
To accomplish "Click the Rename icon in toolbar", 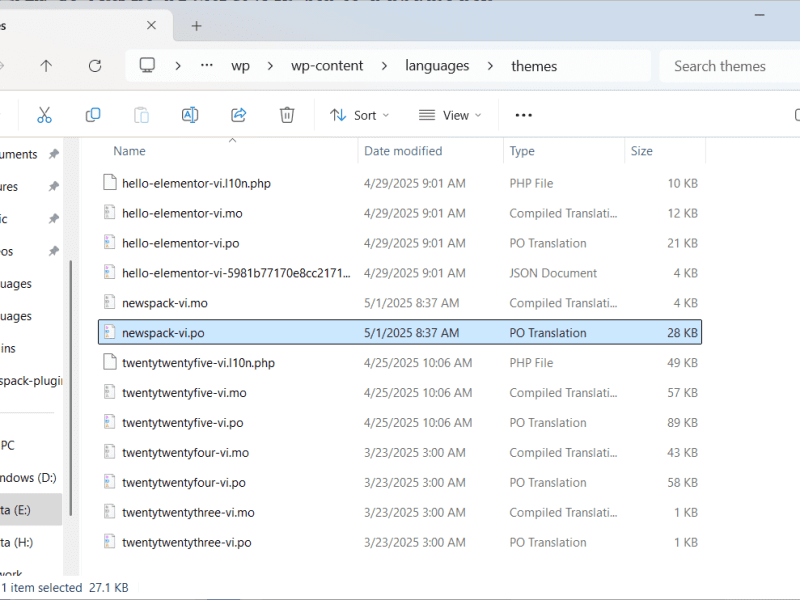I will coord(190,115).
